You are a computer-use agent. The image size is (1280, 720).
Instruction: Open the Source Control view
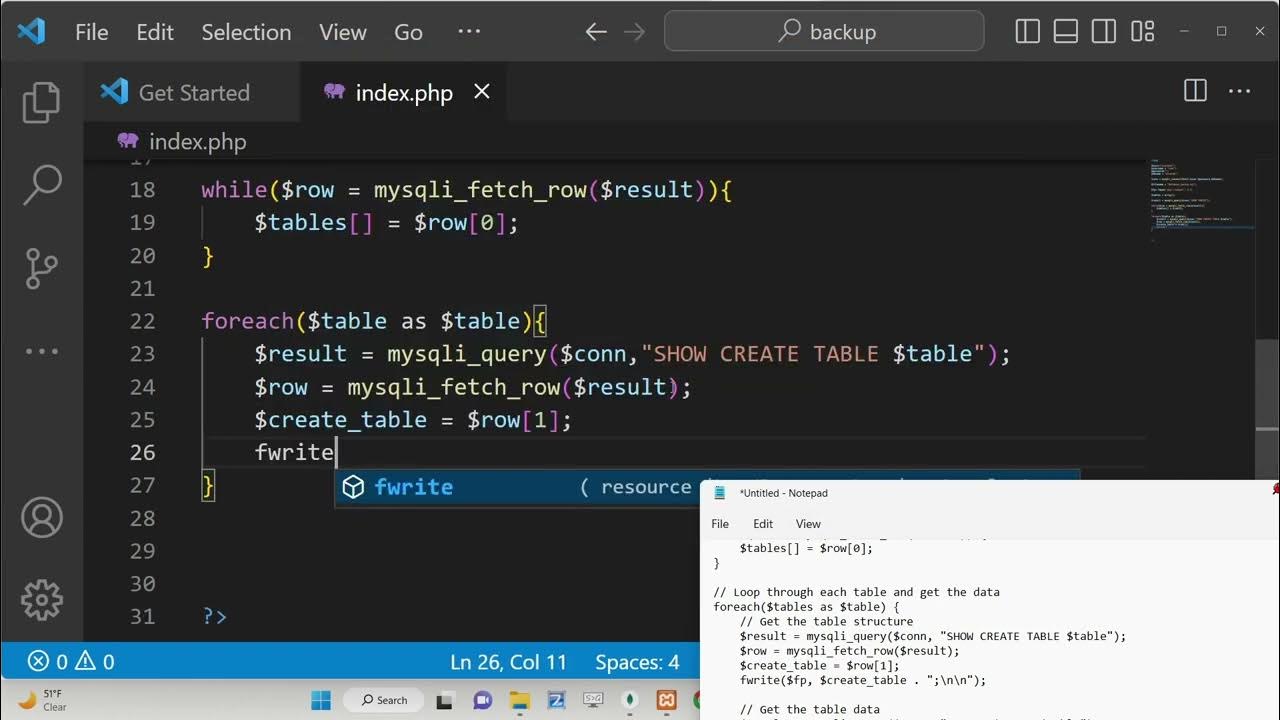[x=41, y=268]
